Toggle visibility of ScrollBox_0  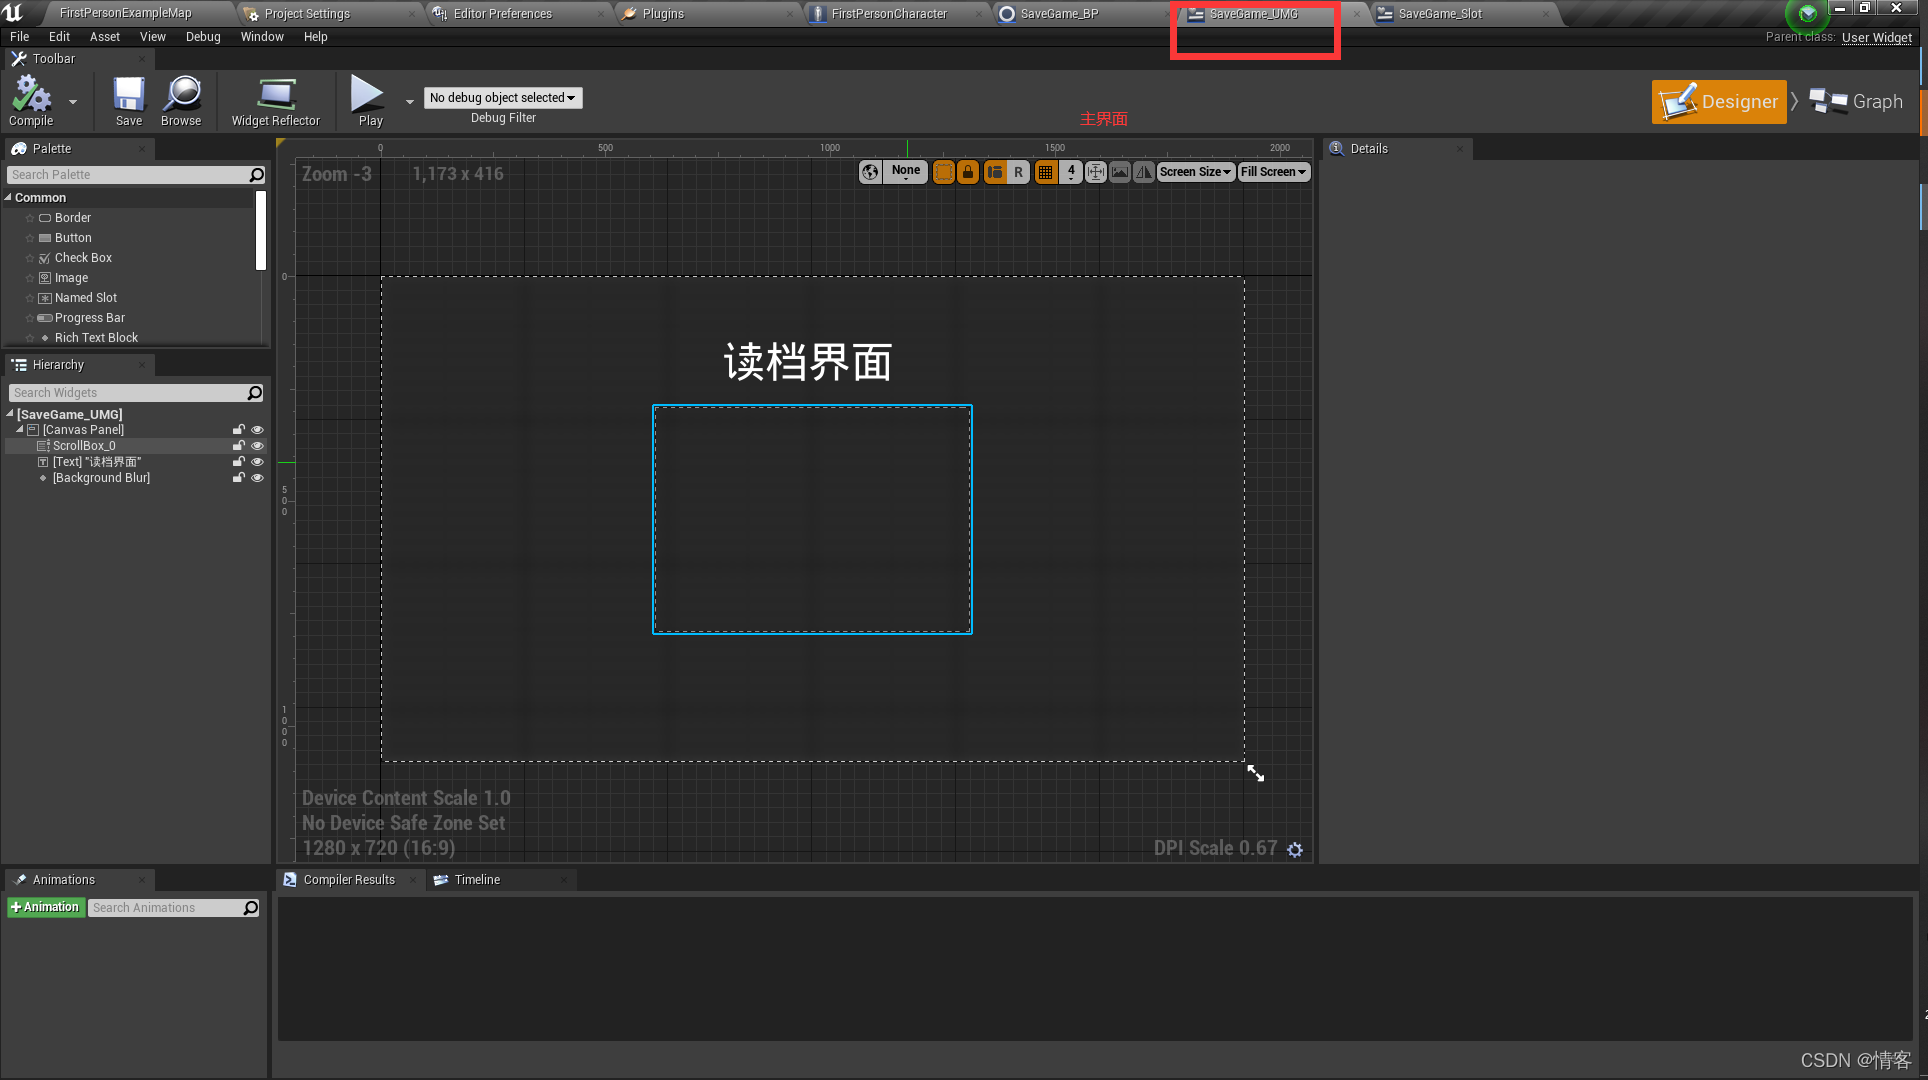[257, 446]
